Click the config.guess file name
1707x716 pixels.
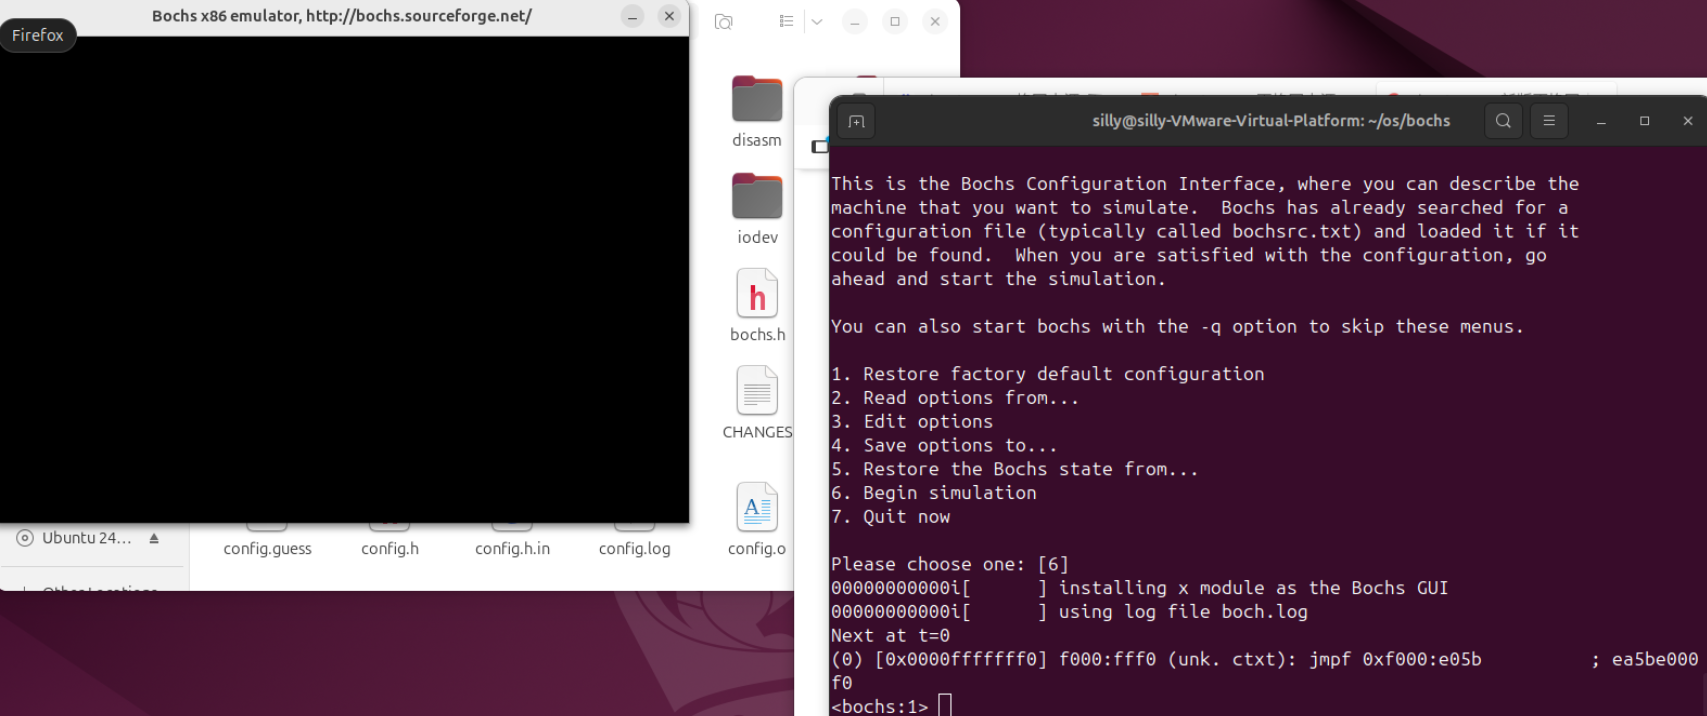[267, 549]
